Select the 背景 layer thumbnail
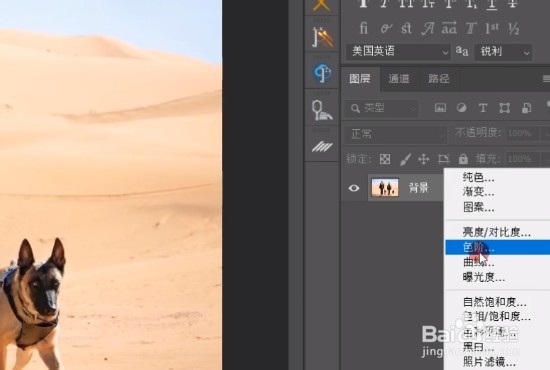This screenshot has width=550, height=370. [385, 188]
